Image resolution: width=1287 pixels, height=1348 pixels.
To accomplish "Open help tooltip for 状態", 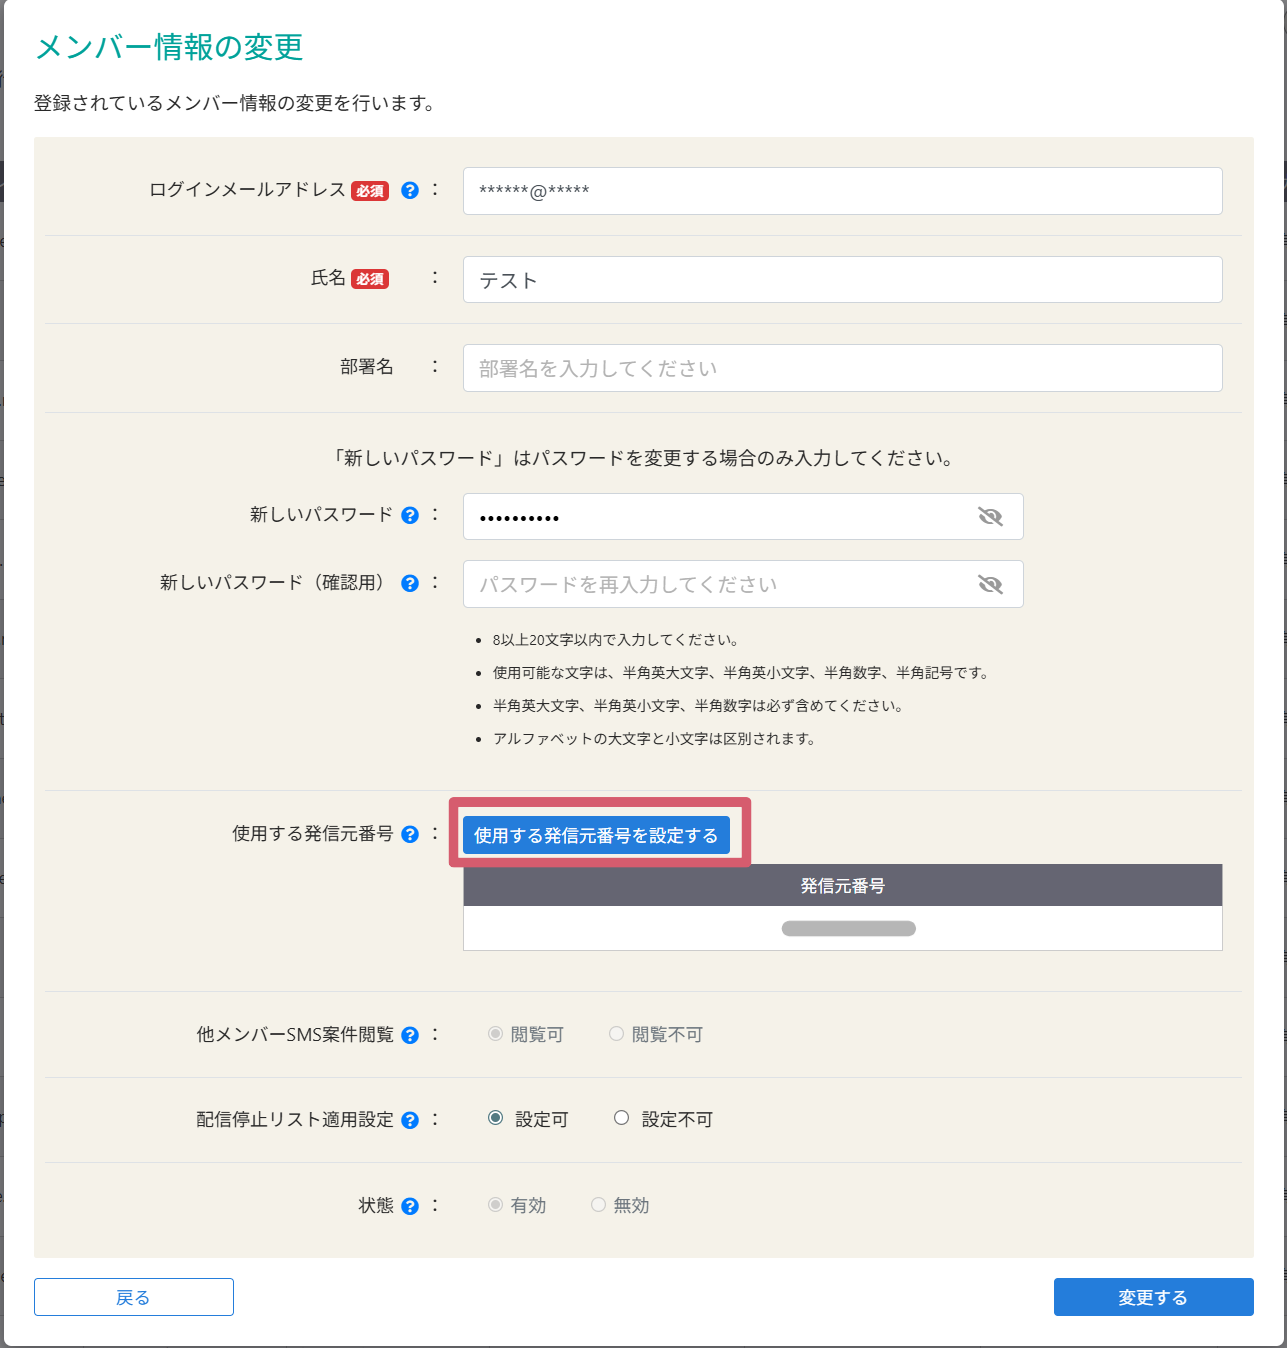I will tap(409, 1206).
